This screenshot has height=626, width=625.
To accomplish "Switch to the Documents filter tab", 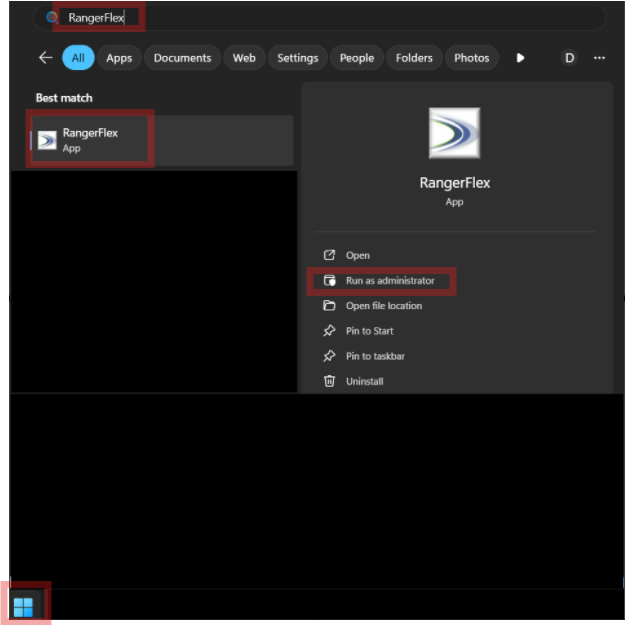I will (182, 58).
